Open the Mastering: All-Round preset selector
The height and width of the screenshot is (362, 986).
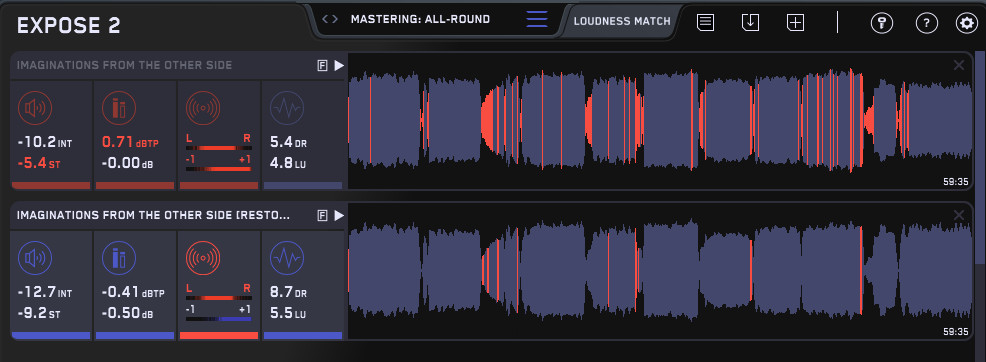pyautogui.click(x=420, y=19)
